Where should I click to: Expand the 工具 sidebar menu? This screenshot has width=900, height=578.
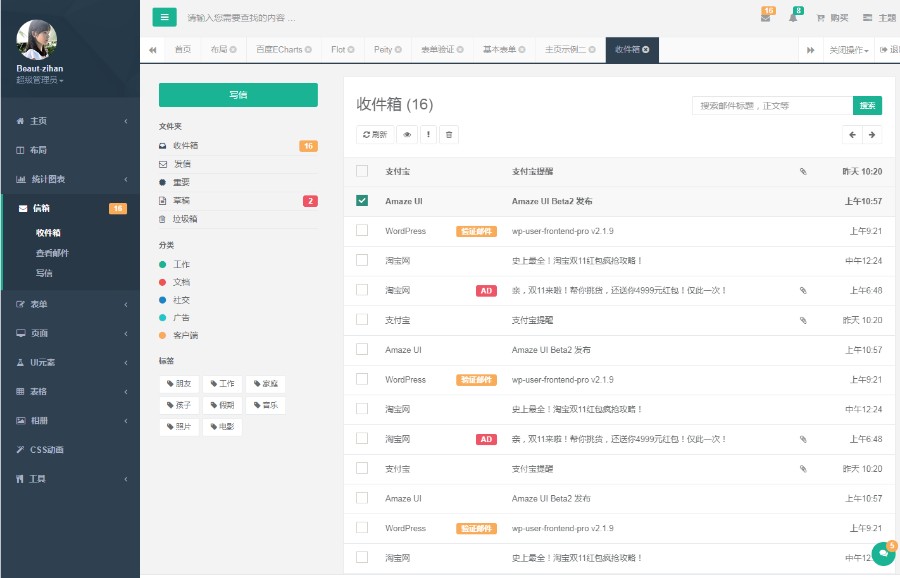pos(71,479)
